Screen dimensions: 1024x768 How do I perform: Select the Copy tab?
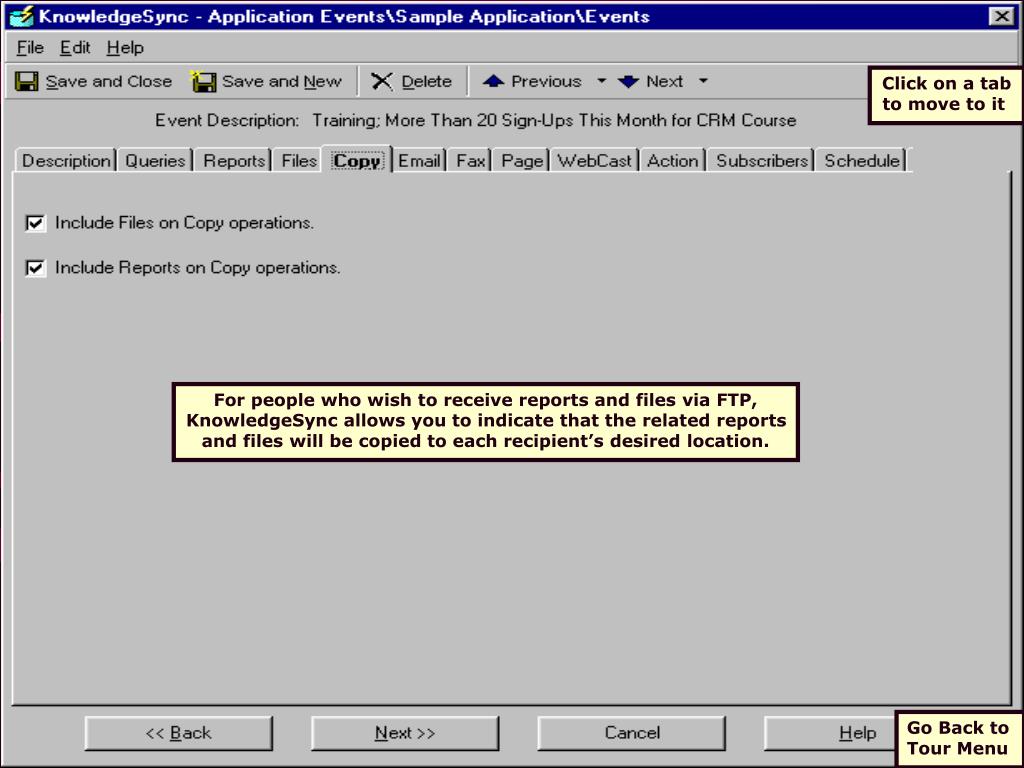pos(357,160)
